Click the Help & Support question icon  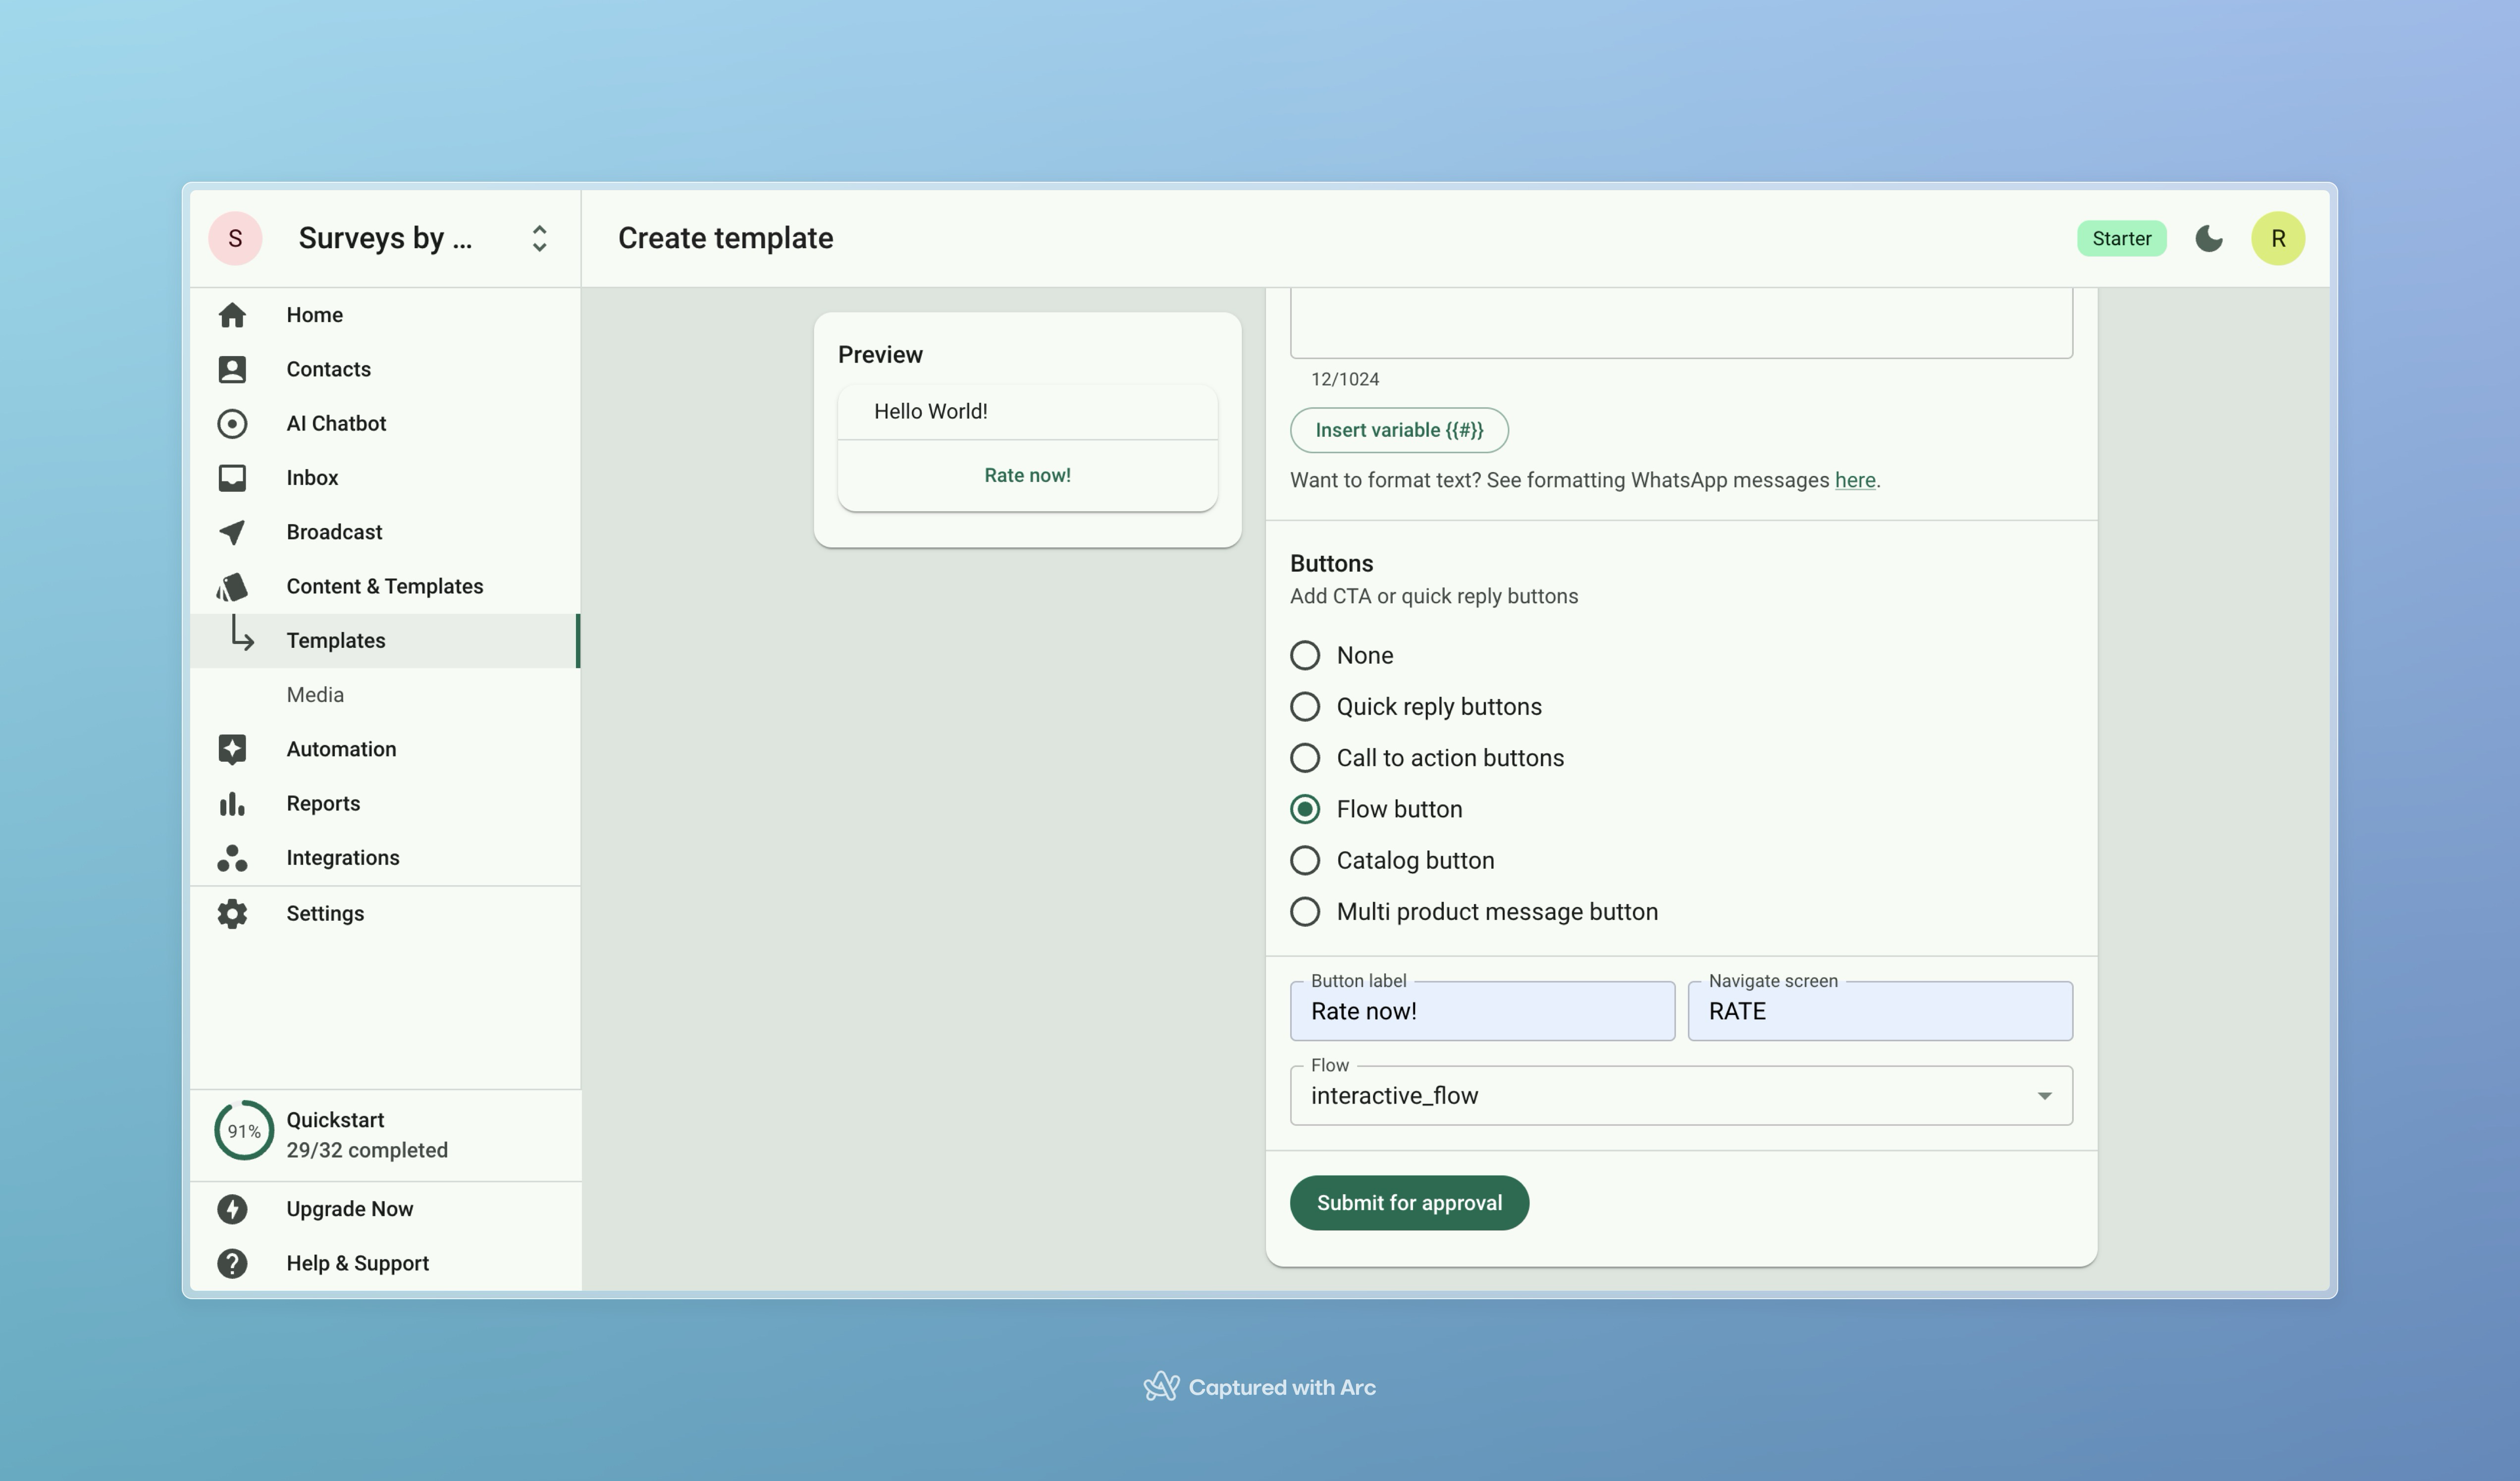point(232,1263)
